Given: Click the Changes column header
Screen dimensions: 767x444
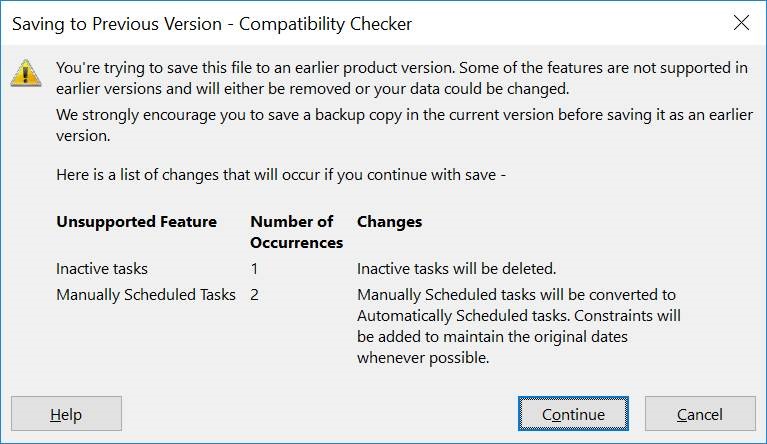Looking at the screenshot, I should point(389,222).
